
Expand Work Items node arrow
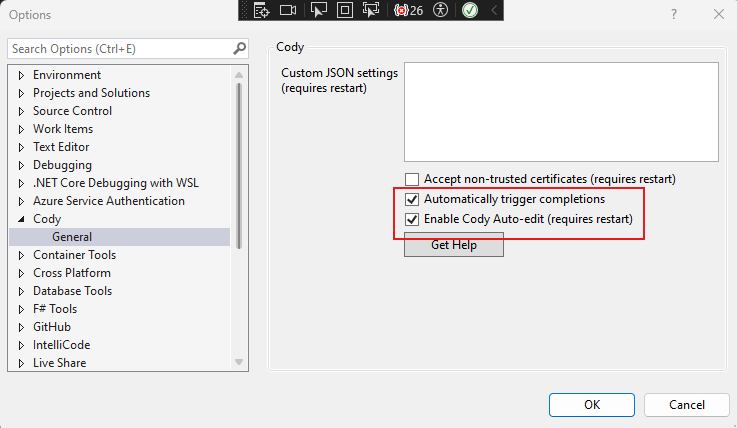coord(21,129)
